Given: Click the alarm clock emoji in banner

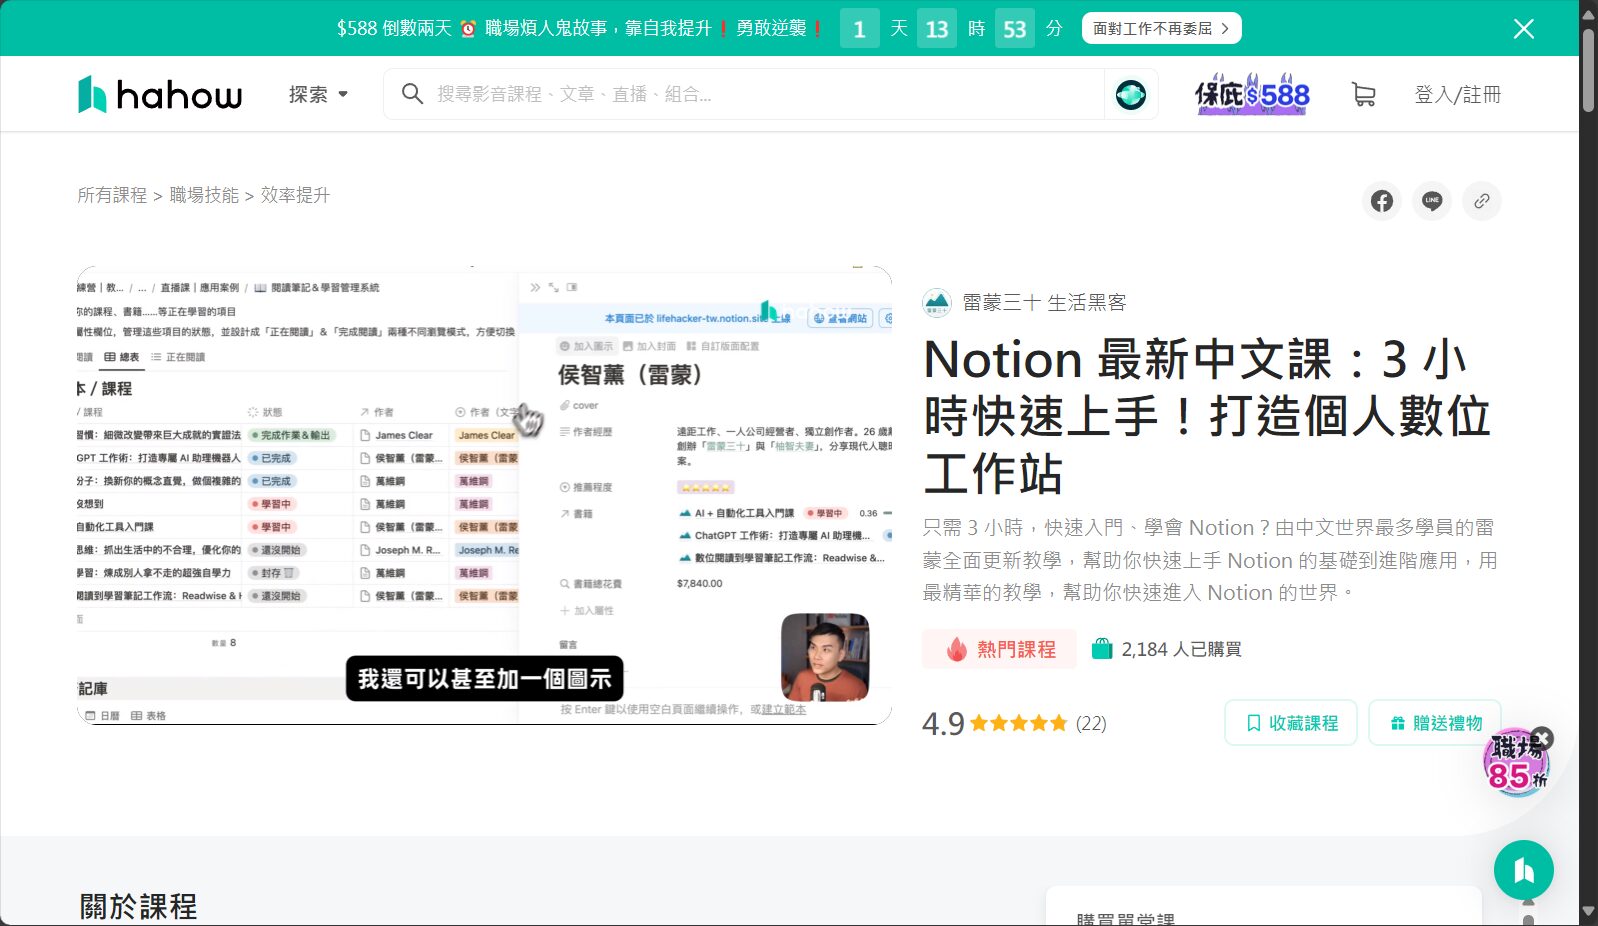Looking at the screenshot, I should click(x=468, y=28).
